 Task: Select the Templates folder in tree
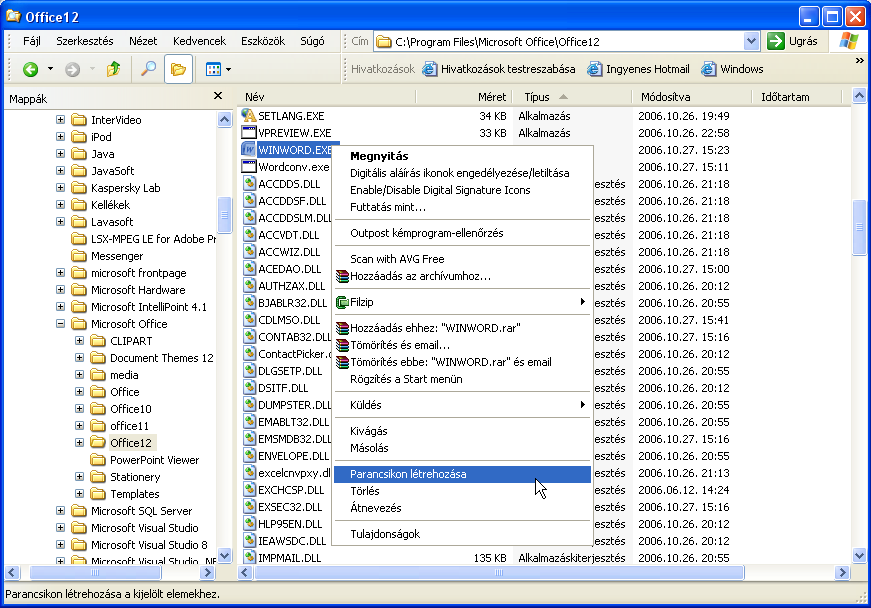click(x=134, y=494)
